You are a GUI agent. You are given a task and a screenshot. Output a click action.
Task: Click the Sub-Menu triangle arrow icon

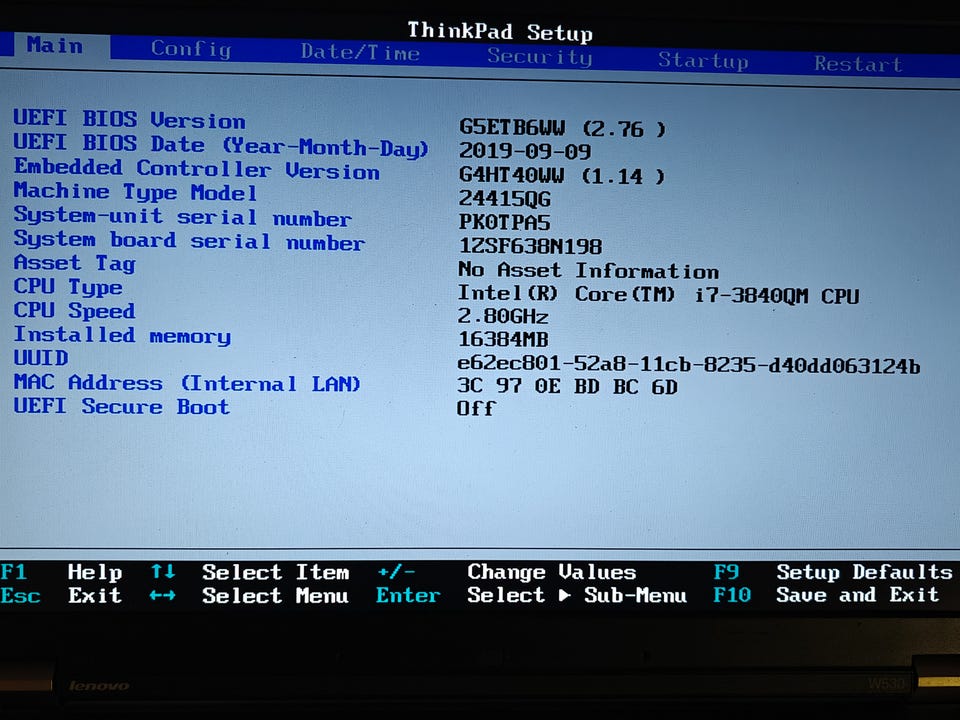pos(564,595)
